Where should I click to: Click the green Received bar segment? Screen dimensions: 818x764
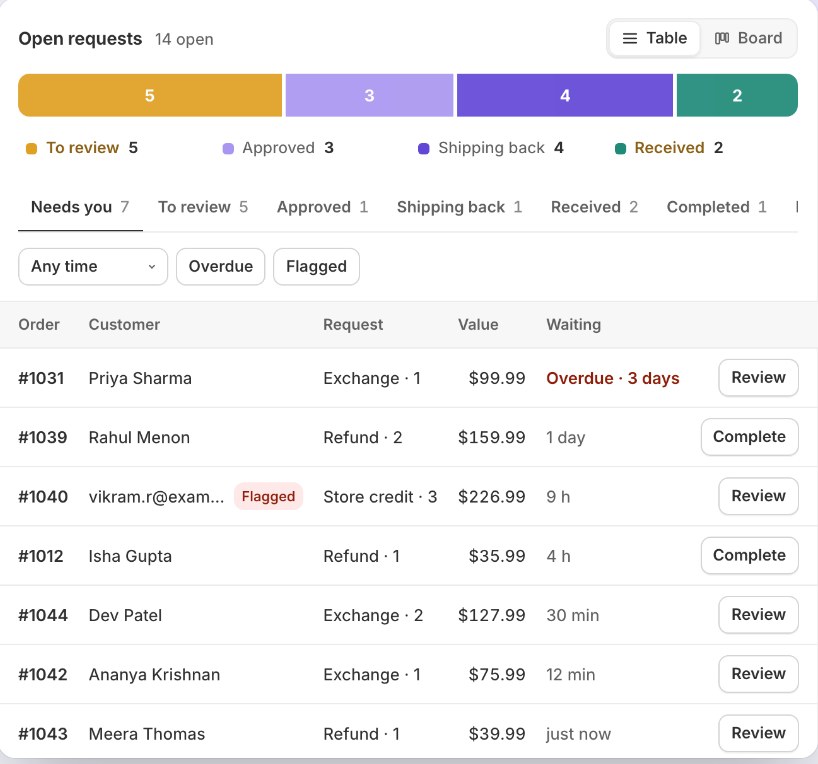point(737,95)
